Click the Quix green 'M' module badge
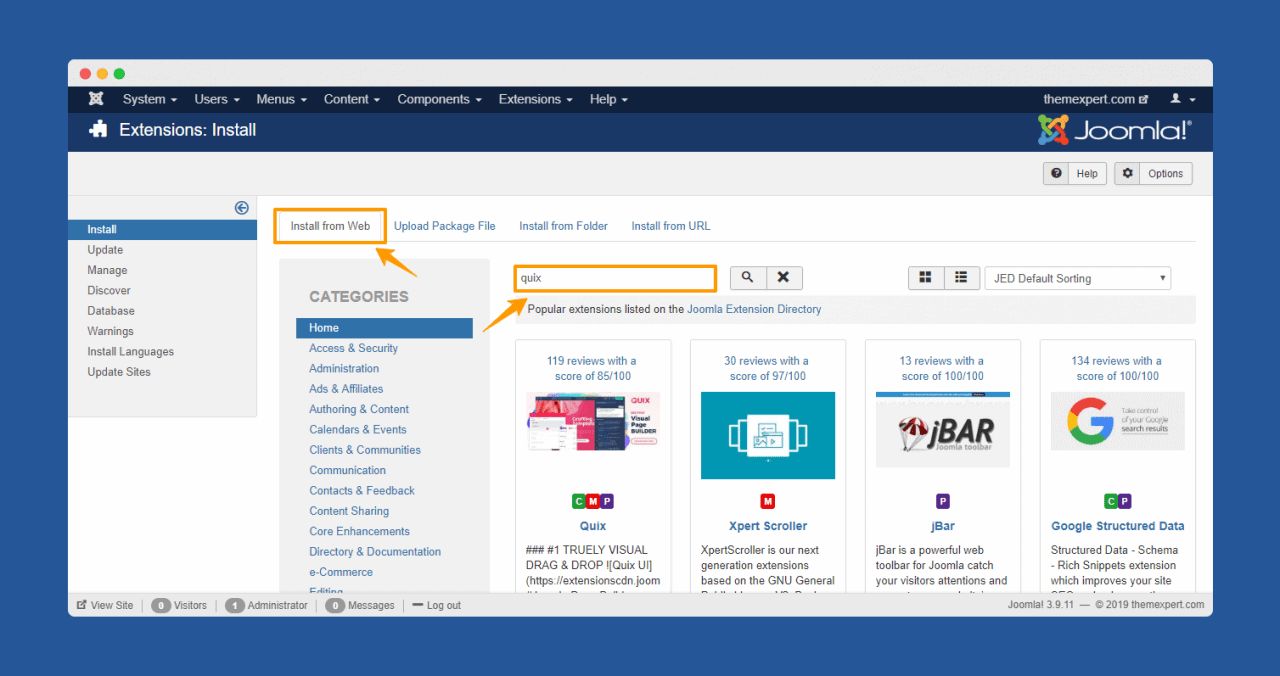1280x676 pixels. (593, 501)
